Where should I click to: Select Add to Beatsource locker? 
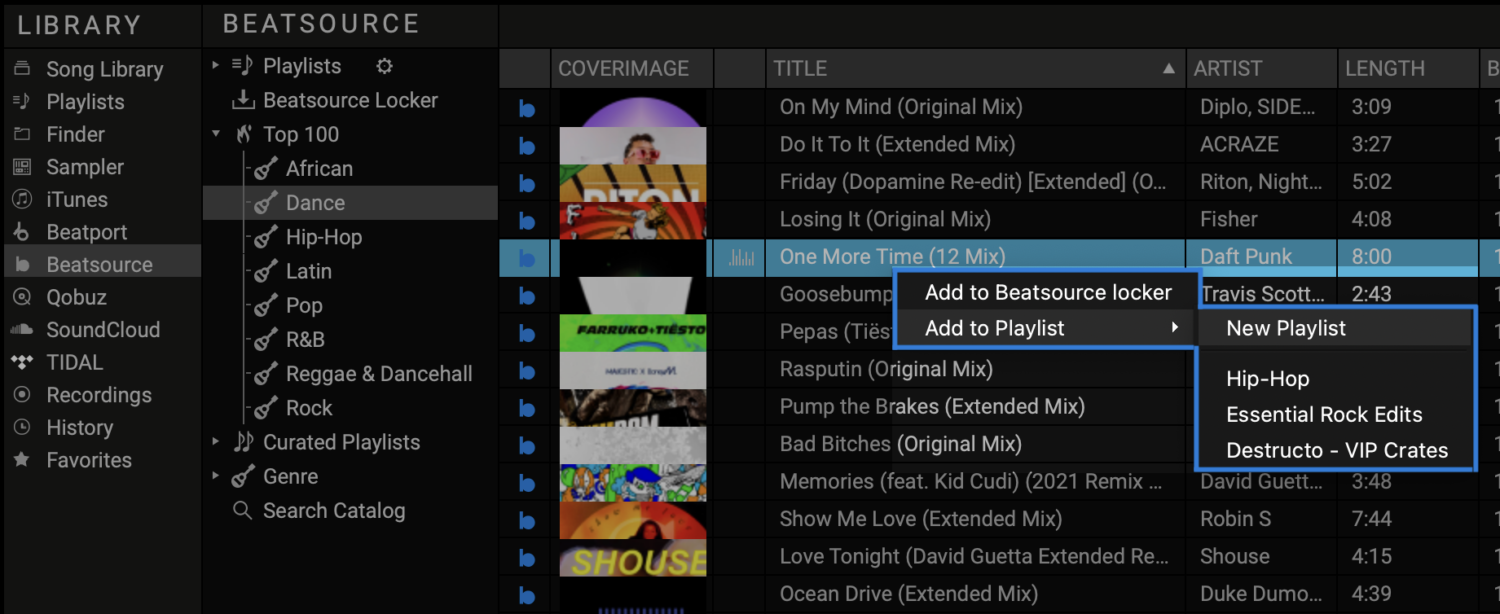[1048, 292]
